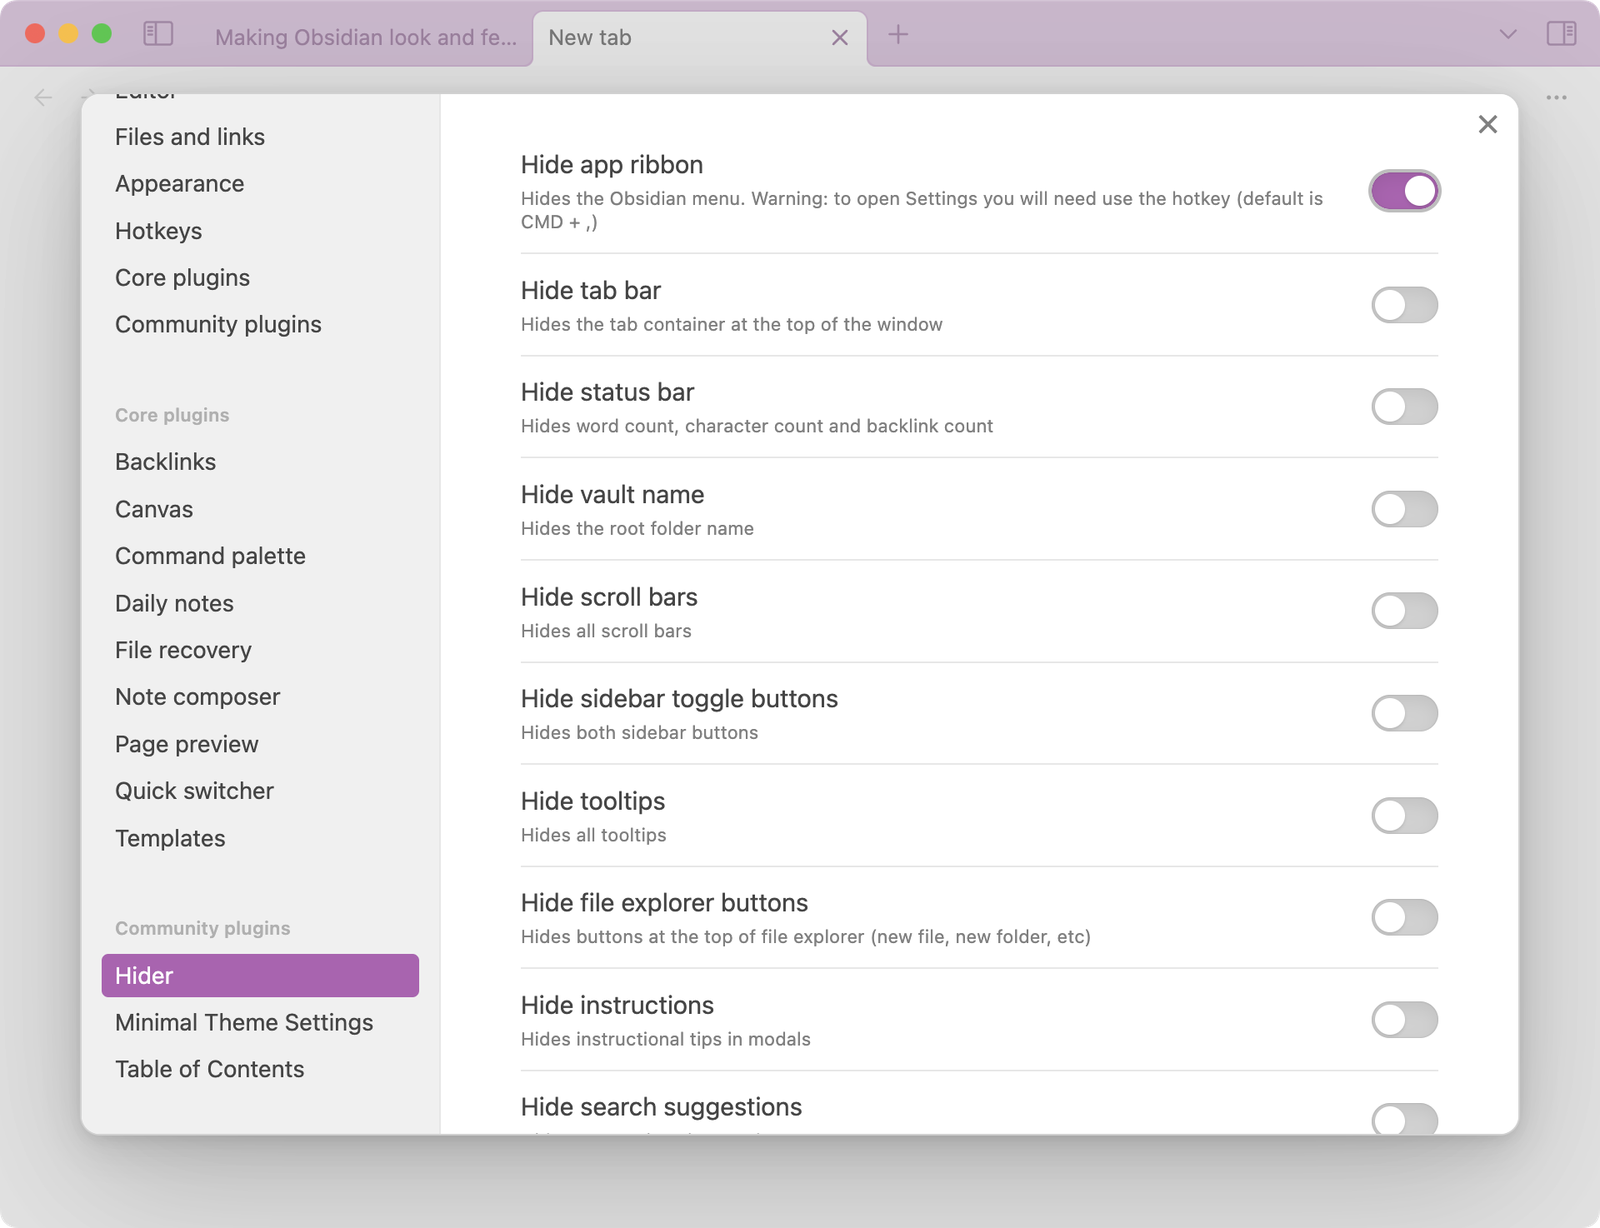1600x1228 pixels.
Task: Navigate back with left arrow
Action: [x=43, y=97]
